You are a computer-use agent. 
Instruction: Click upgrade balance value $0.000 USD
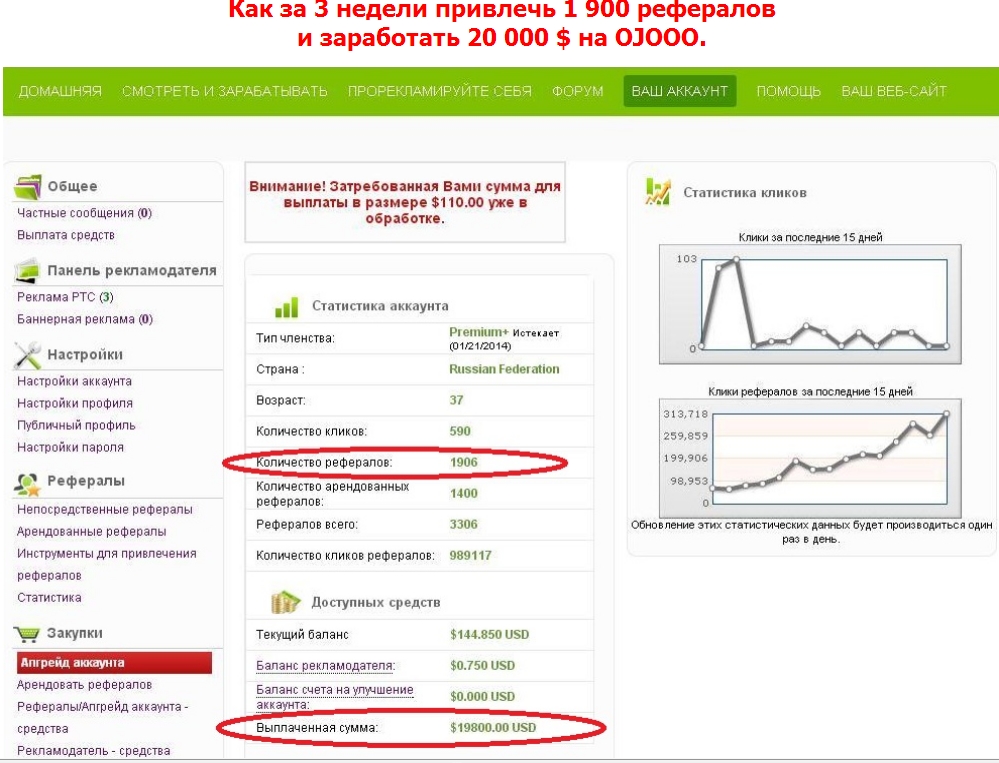(482, 697)
